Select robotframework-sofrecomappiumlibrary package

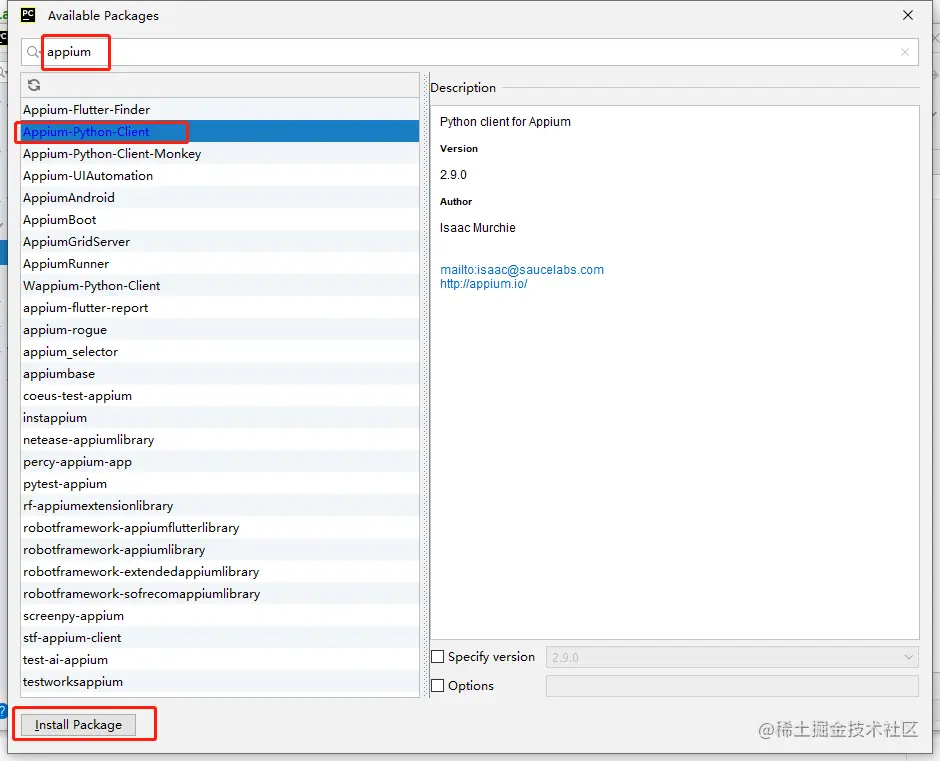pyautogui.click(x=220, y=593)
